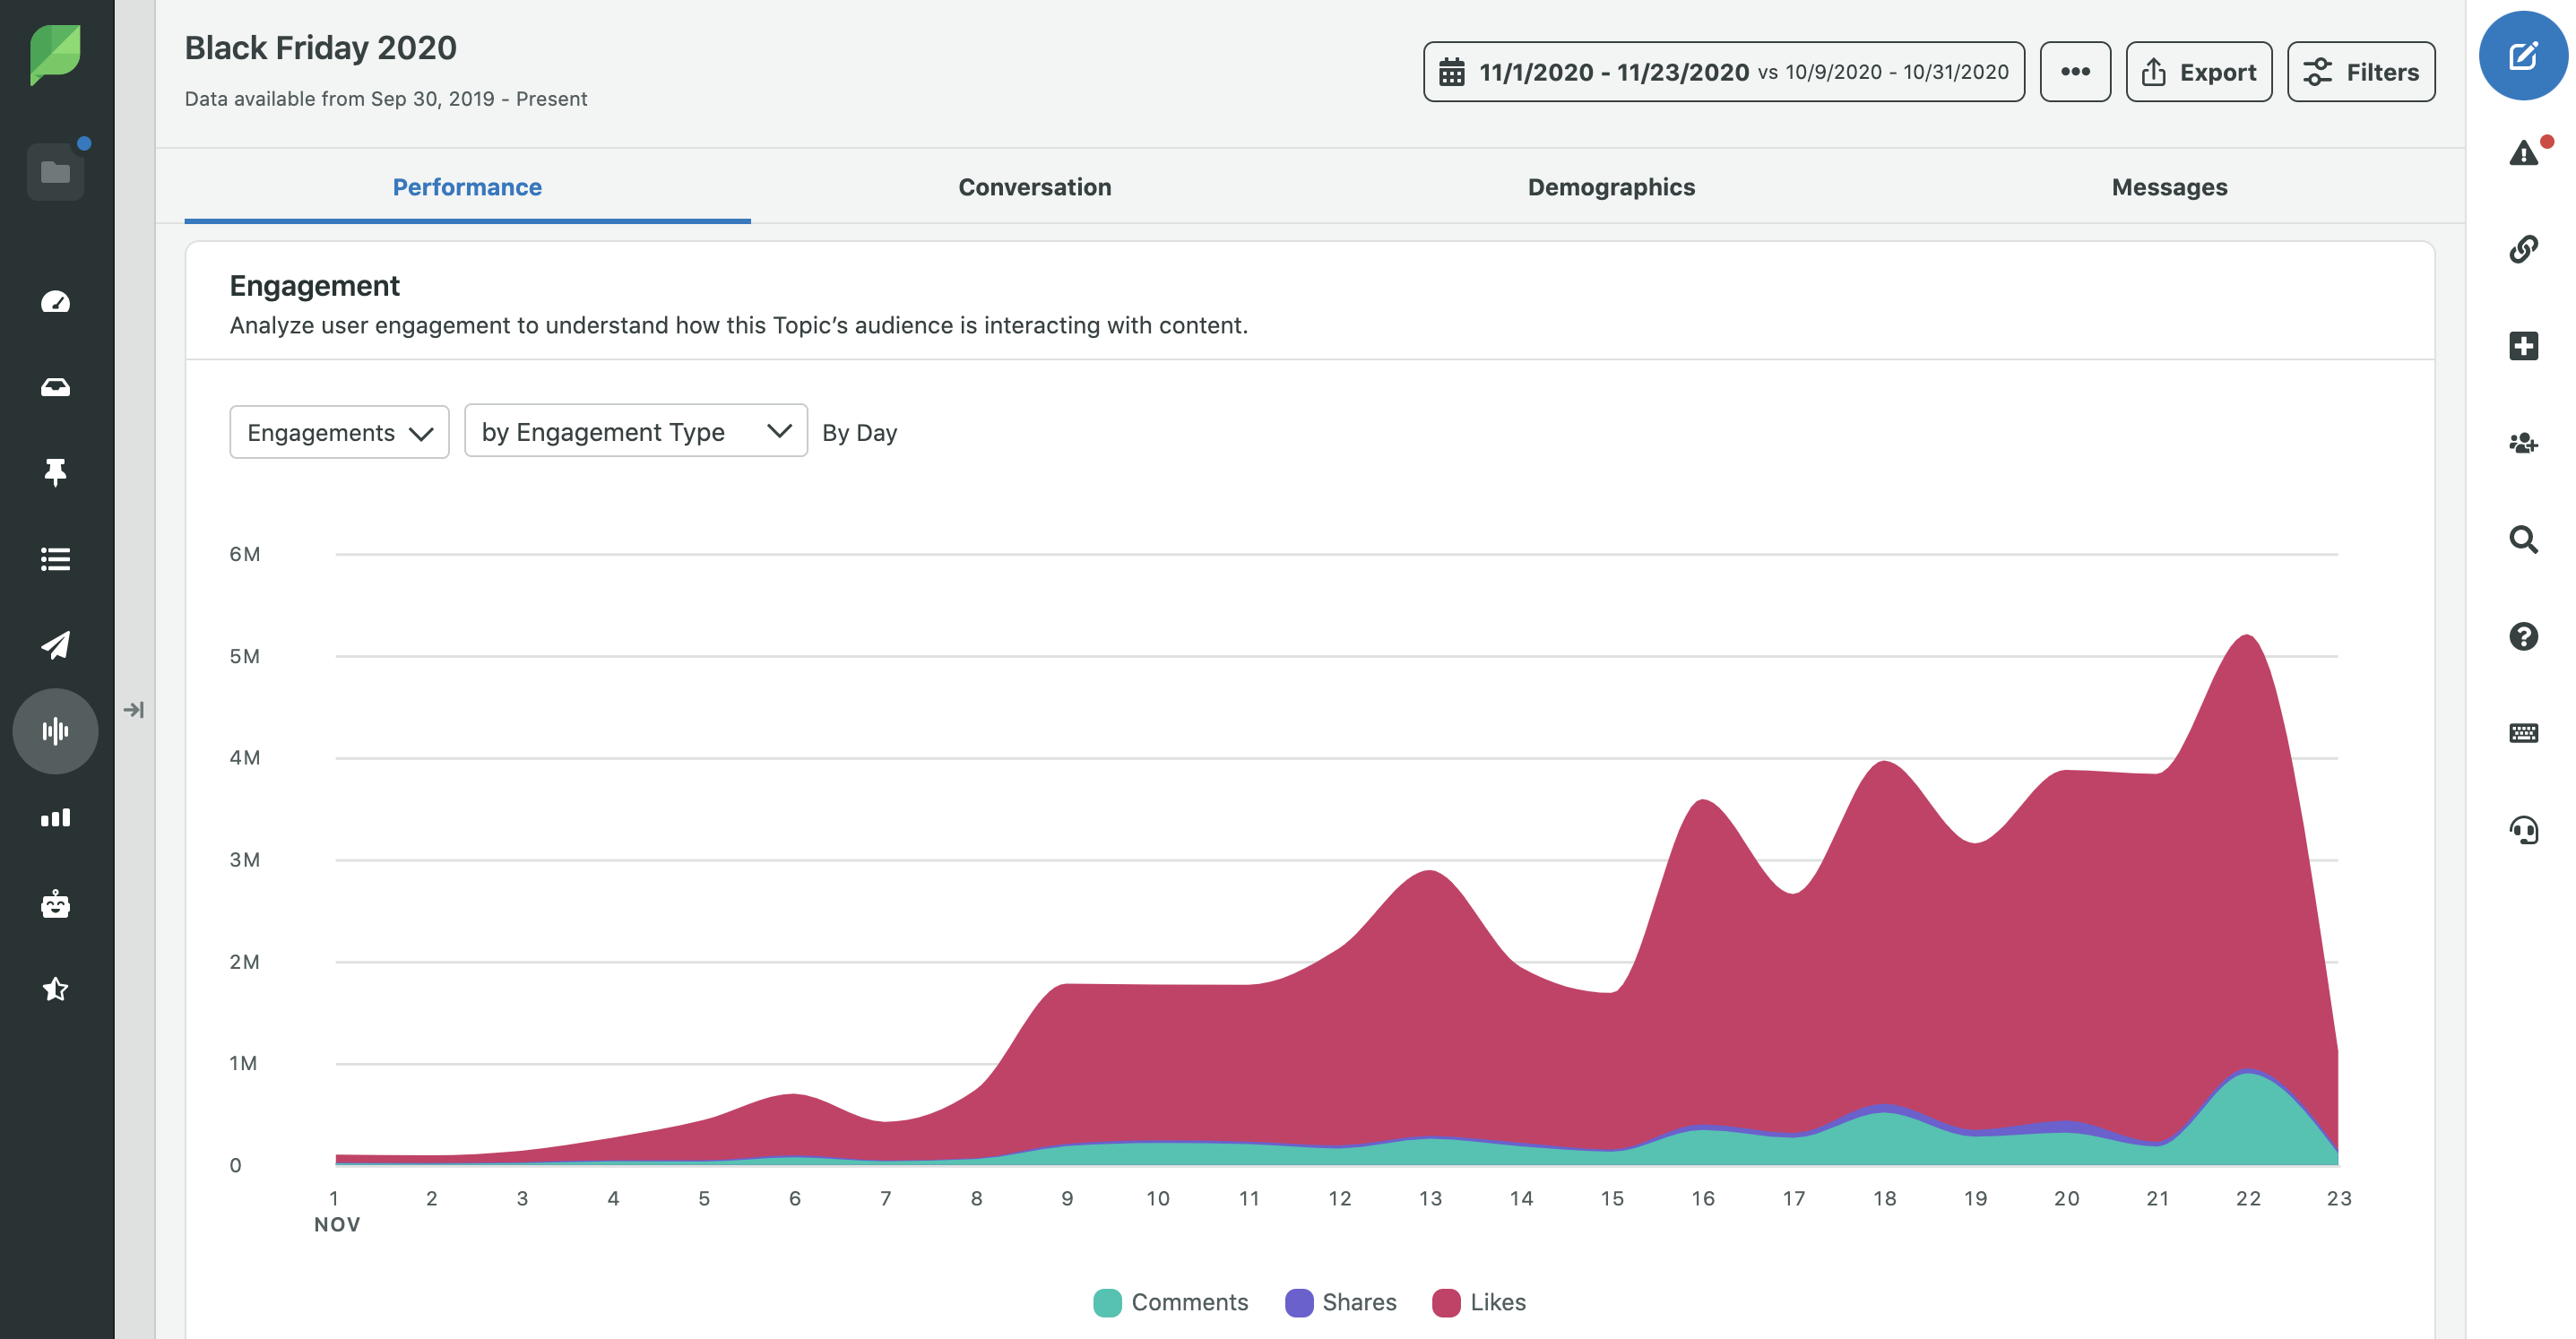
Task: Click the Export button
Action: tap(2198, 72)
